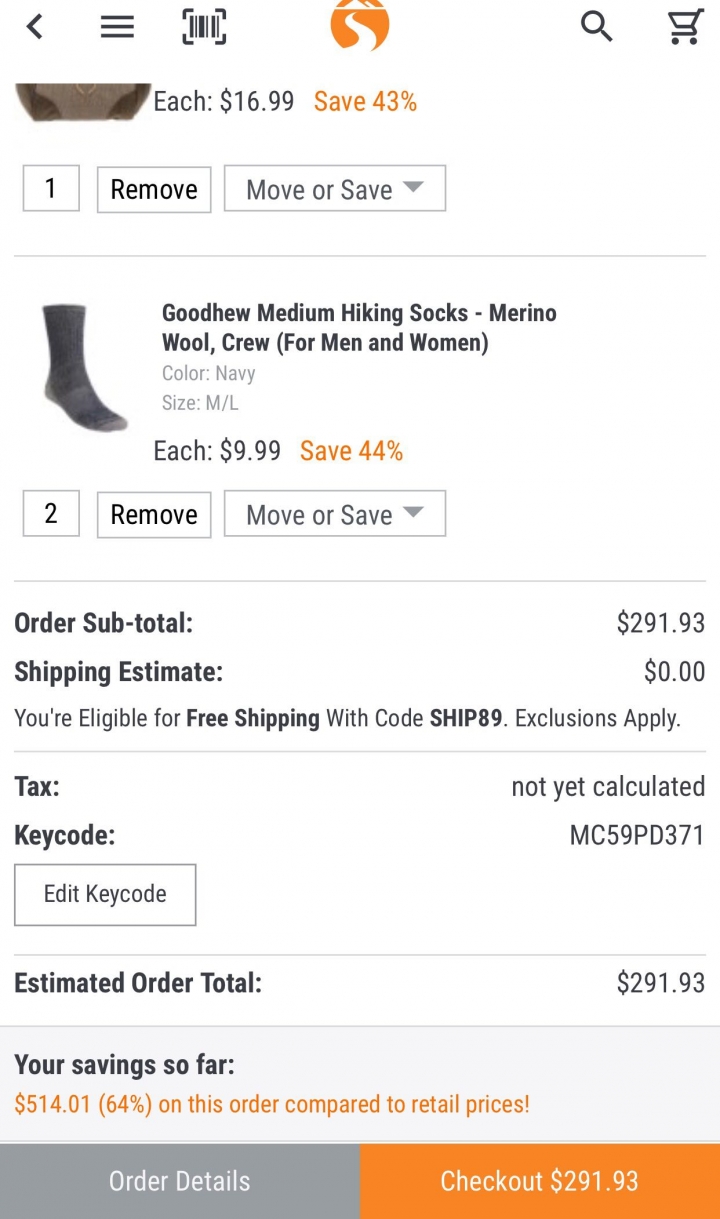This screenshot has width=720, height=1219.
Task: Open the search magnifier
Action: point(596,27)
